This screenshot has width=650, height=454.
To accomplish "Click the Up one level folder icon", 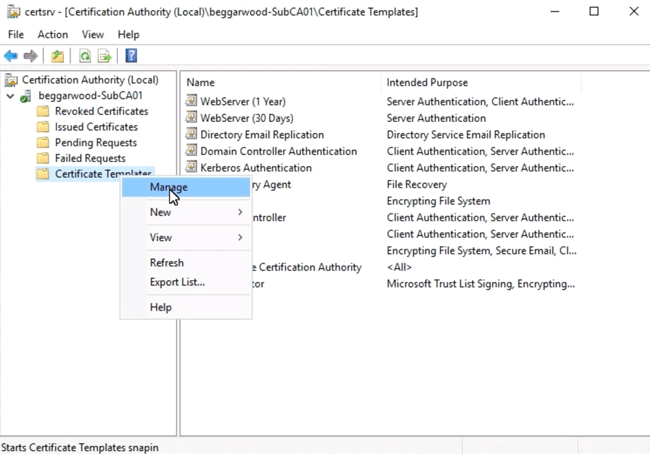I will point(57,56).
